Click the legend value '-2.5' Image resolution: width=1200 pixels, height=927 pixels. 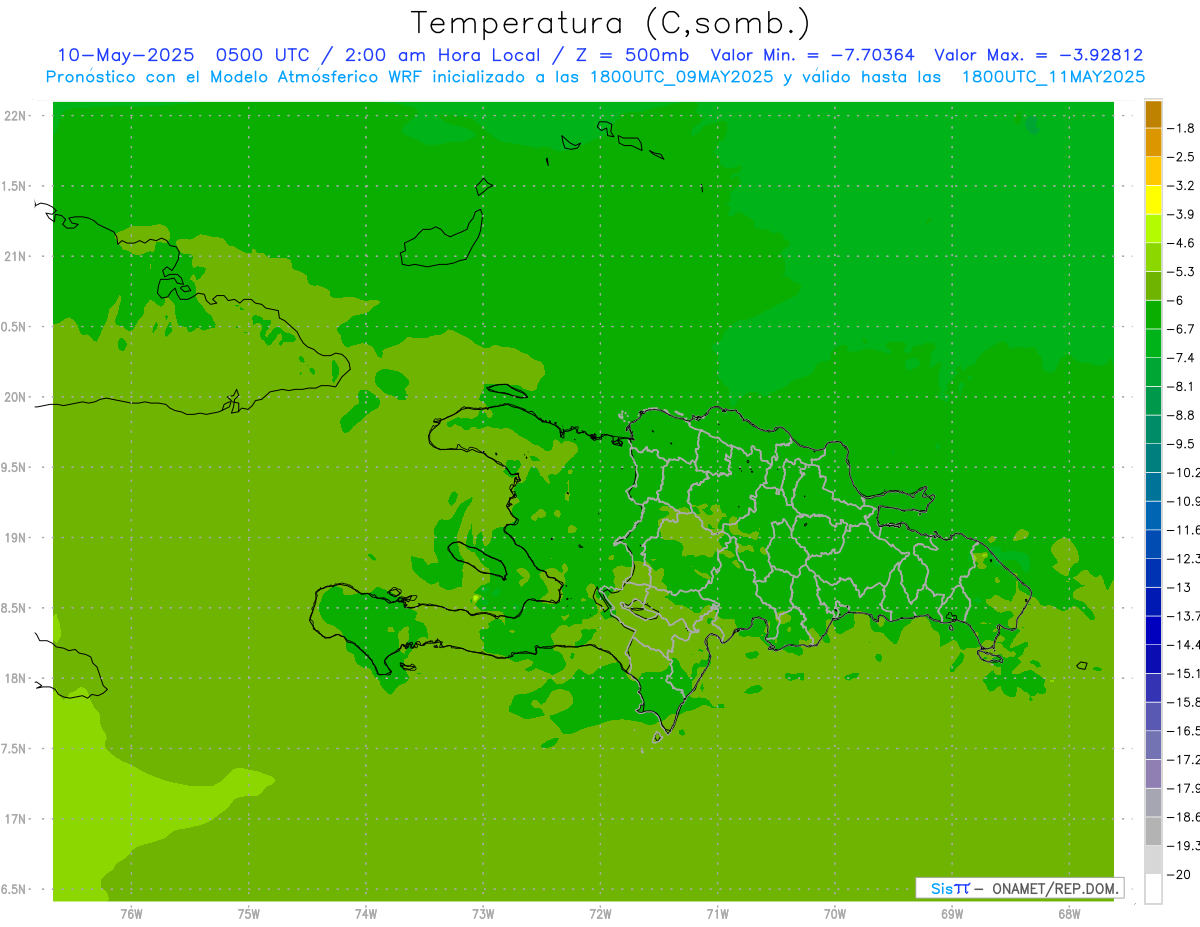pyautogui.click(x=1181, y=157)
